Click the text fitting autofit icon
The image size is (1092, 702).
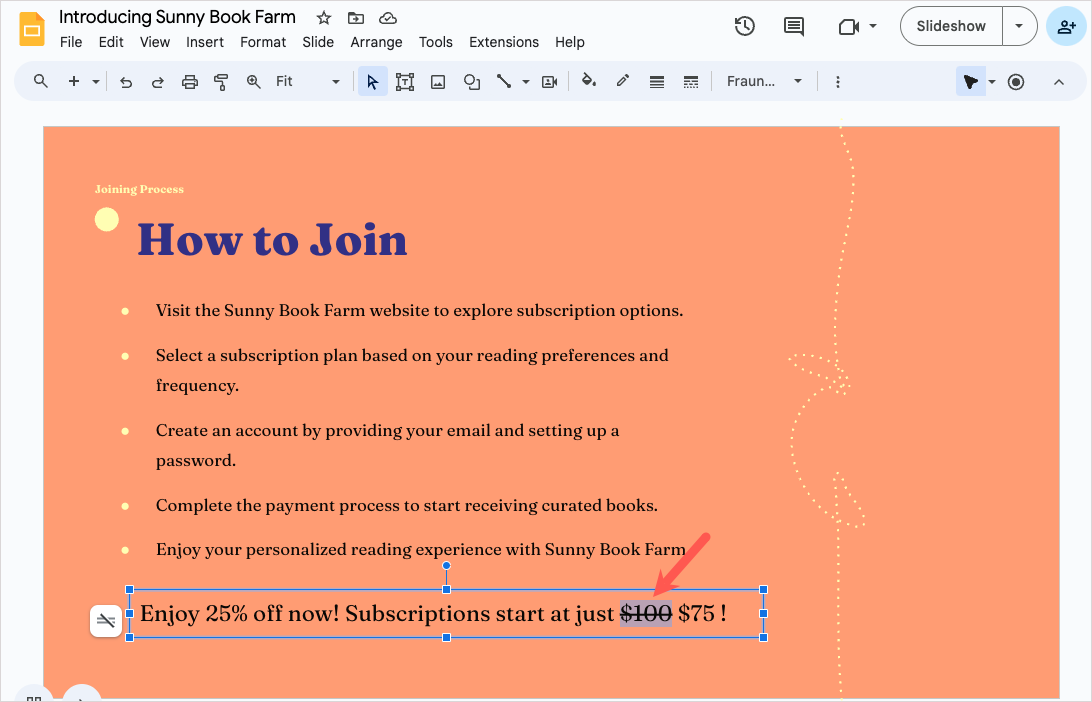[x=106, y=621]
